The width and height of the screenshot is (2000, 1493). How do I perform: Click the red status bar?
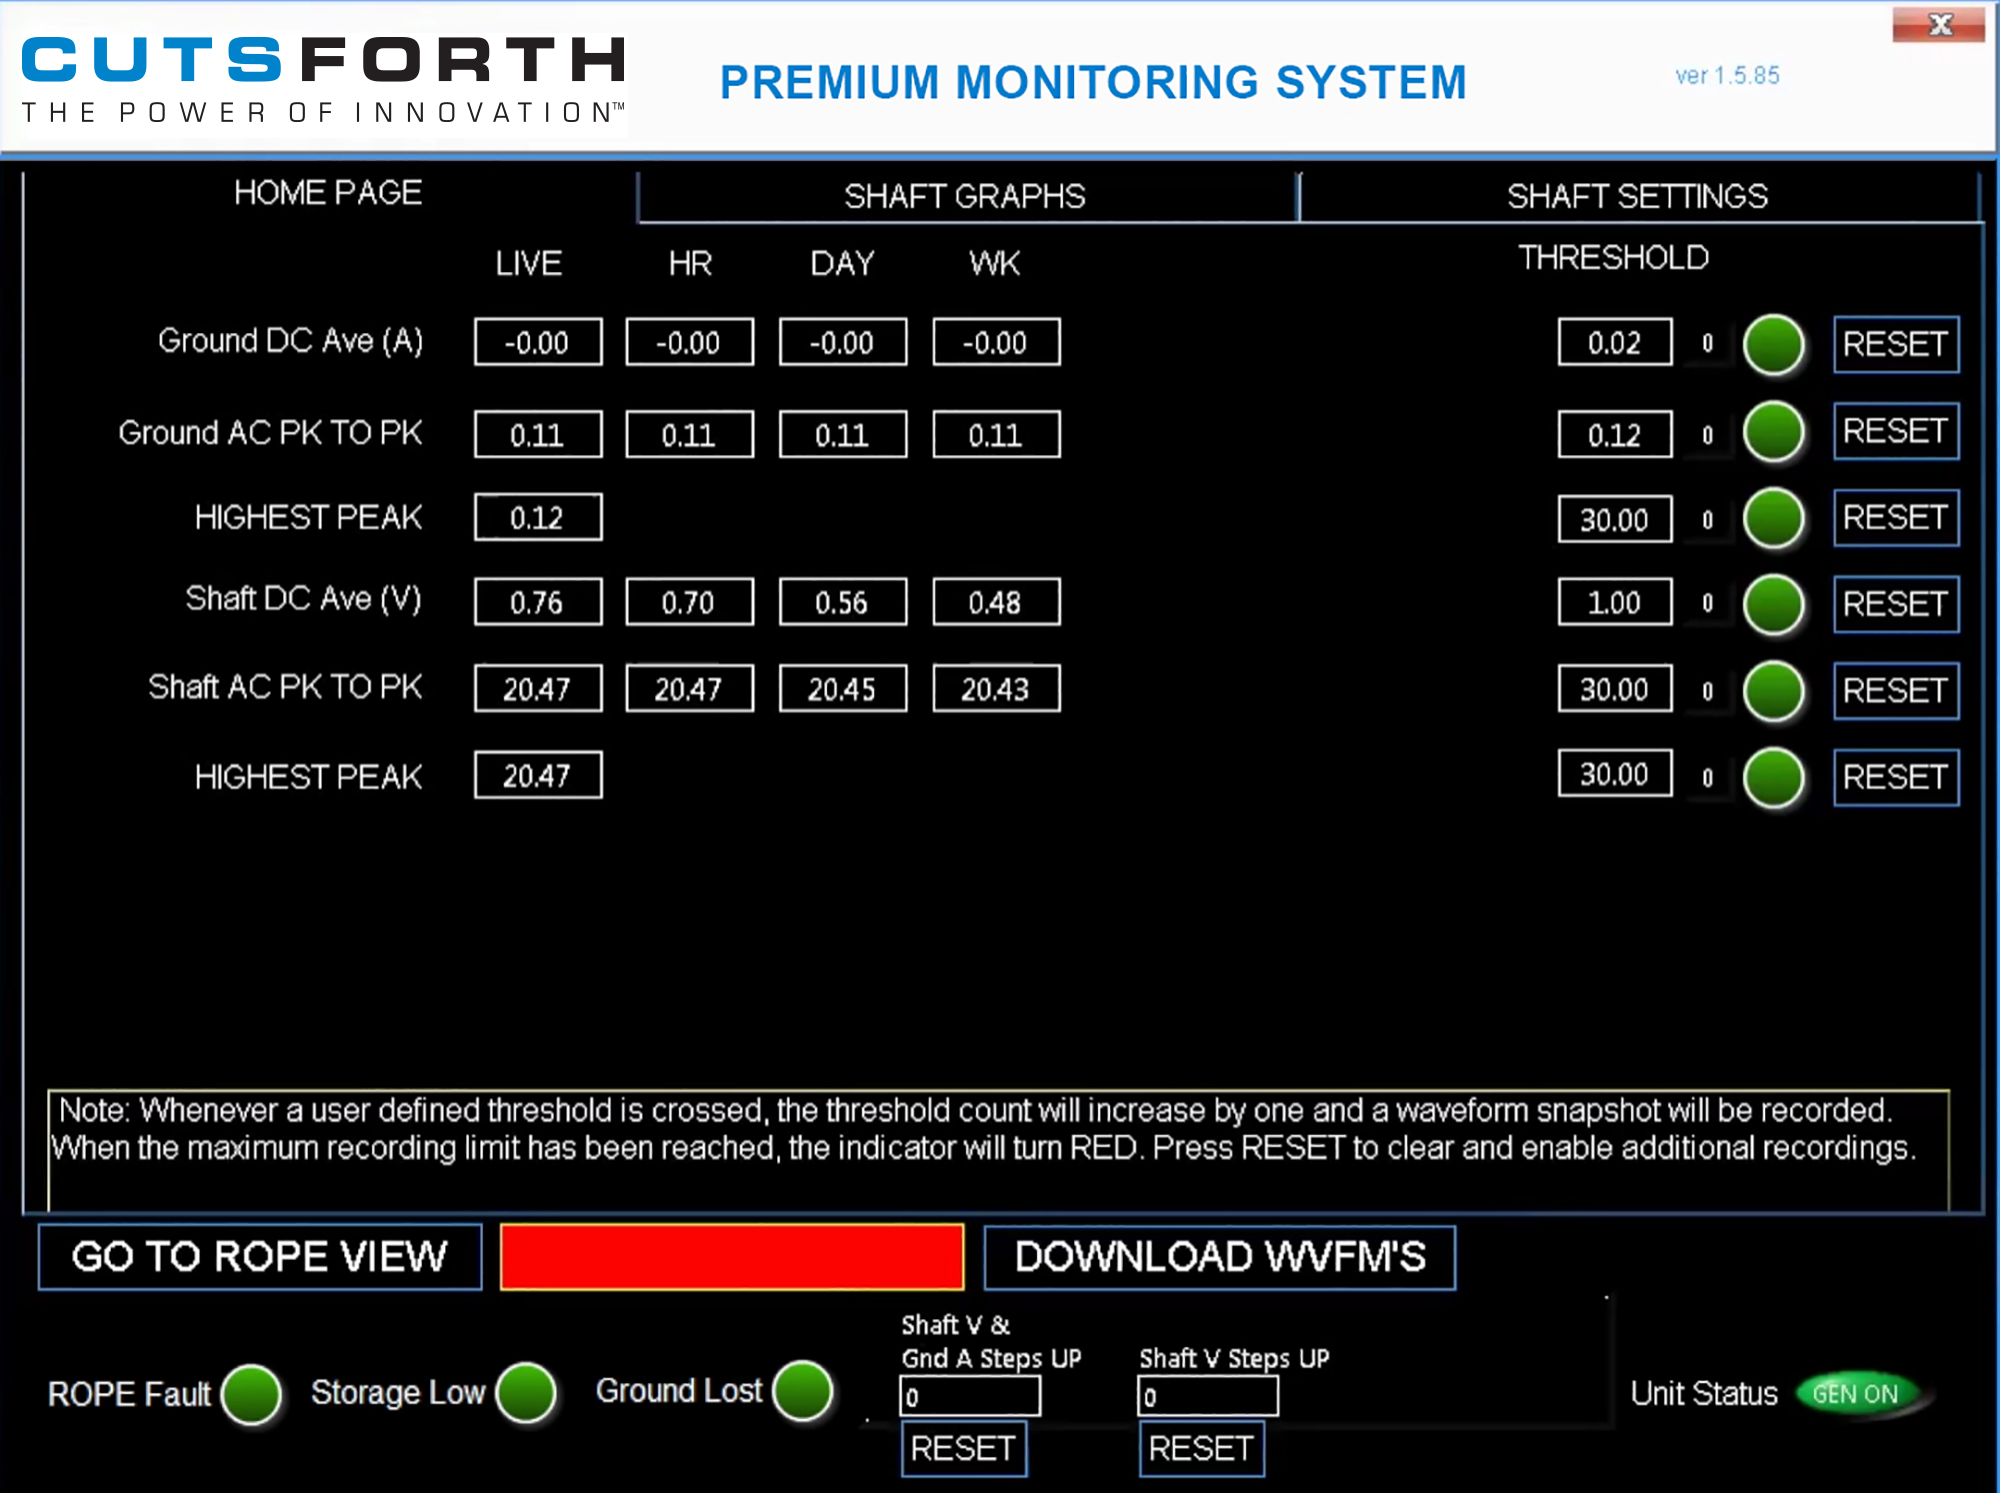(731, 1257)
